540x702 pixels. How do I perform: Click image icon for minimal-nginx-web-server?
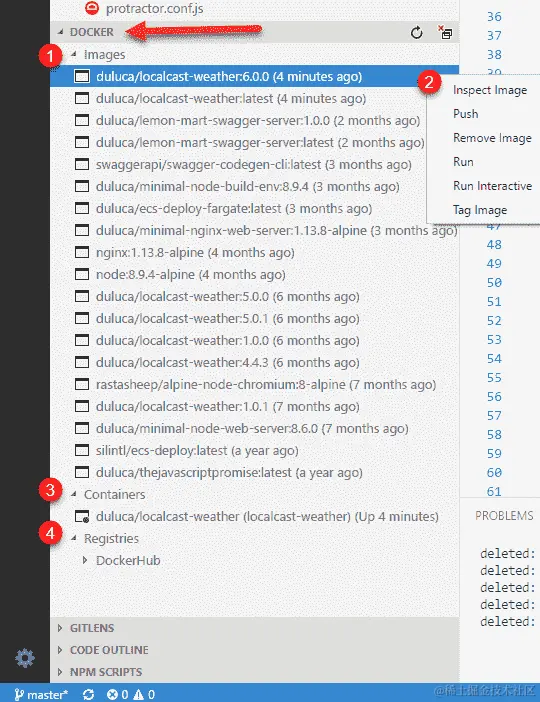(82, 230)
